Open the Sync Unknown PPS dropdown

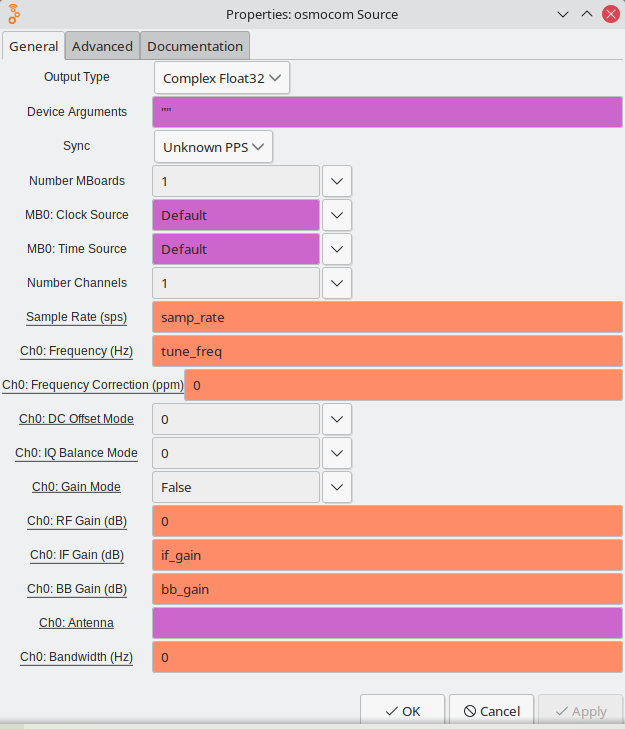(x=213, y=147)
